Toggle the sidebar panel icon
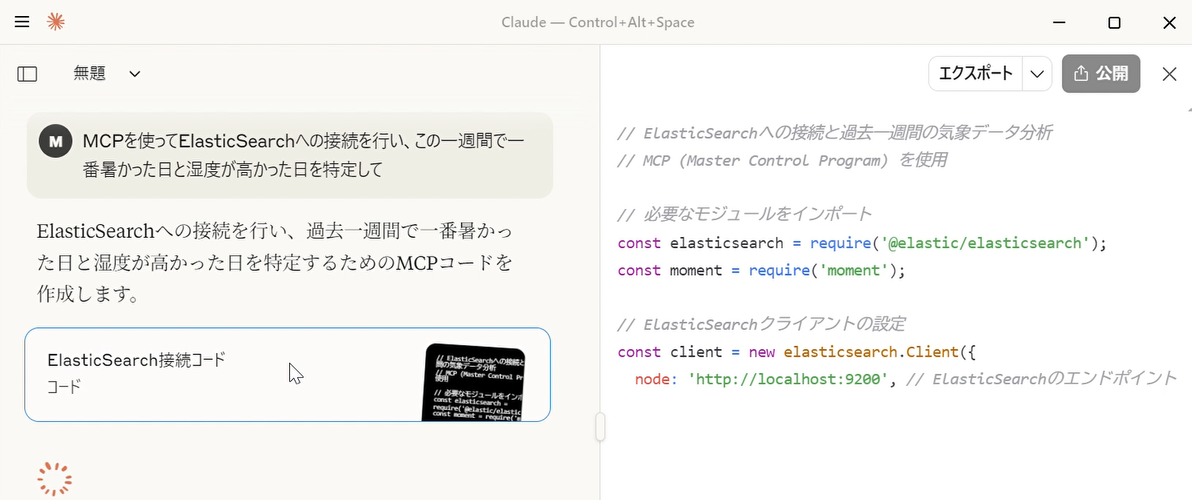 [x=27, y=74]
